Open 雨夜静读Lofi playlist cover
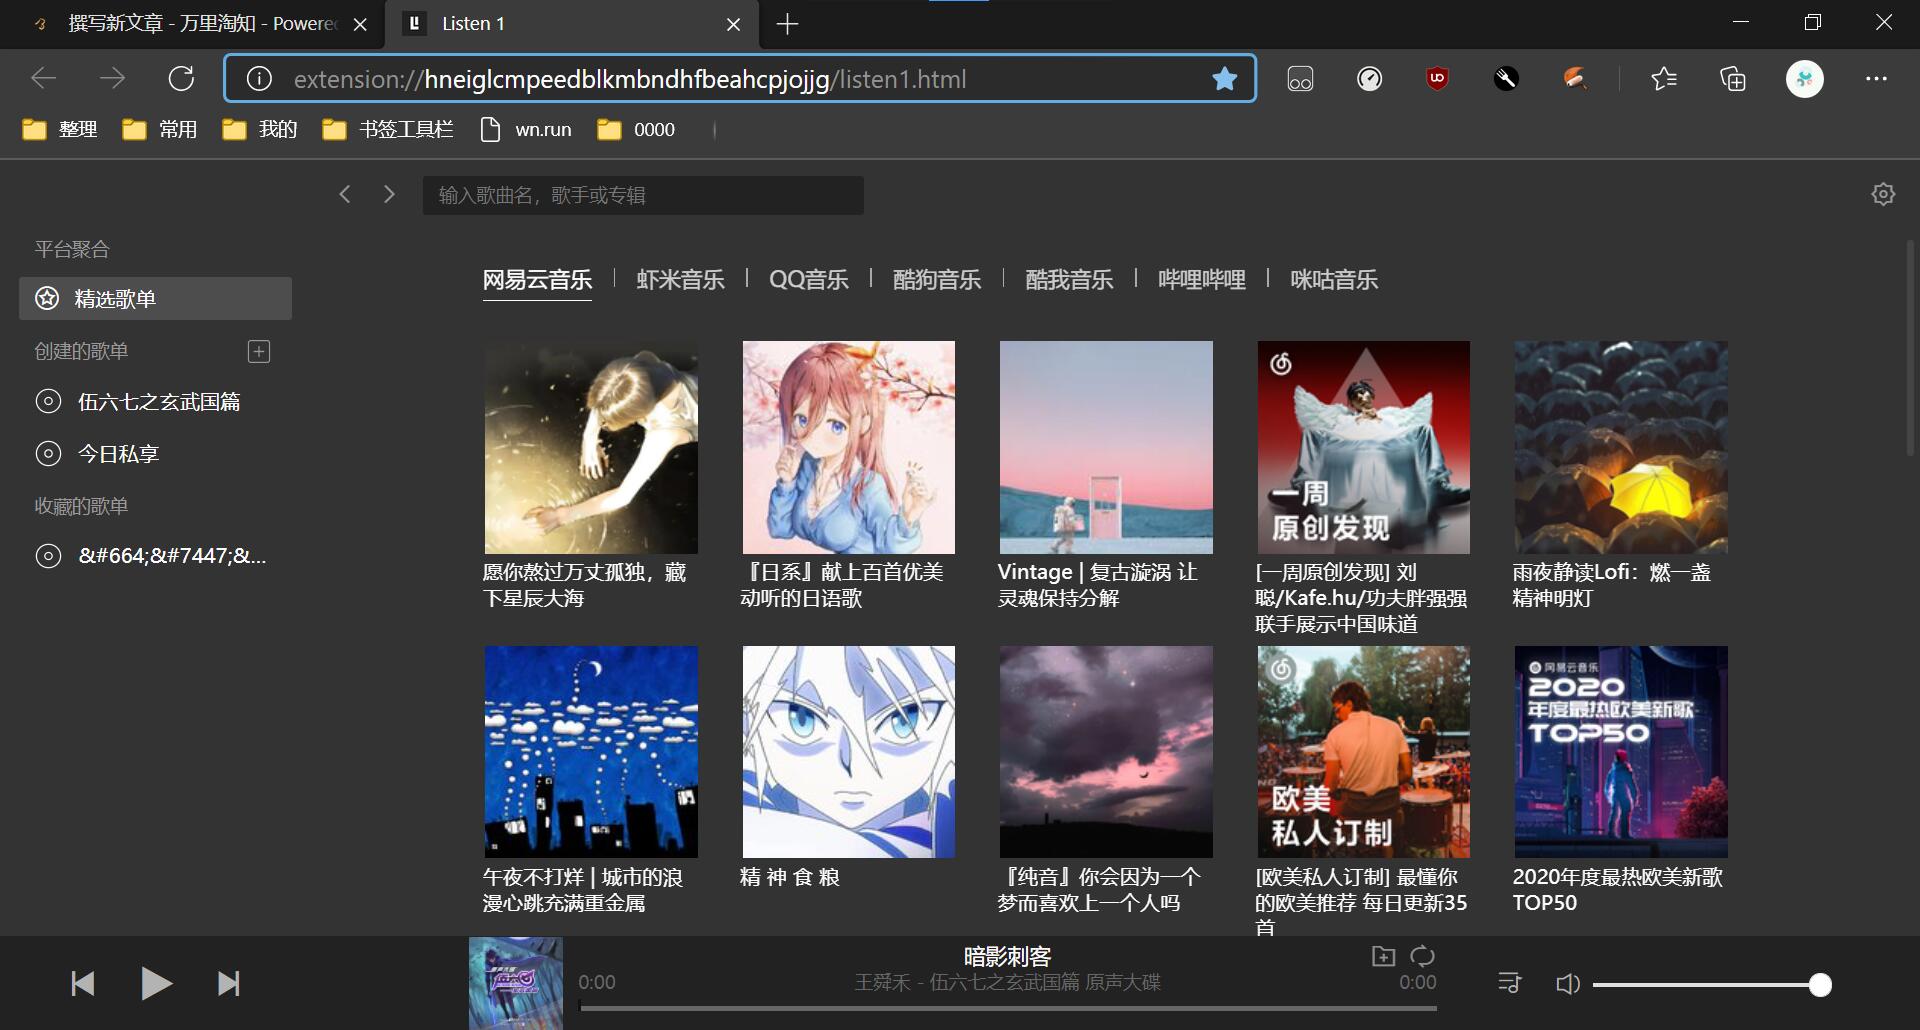1920x1030 pixels. tap(1621, 447)
